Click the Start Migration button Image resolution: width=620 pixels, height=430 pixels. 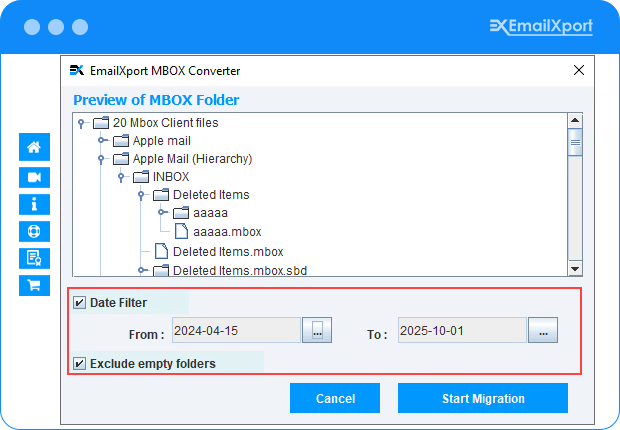pos(482,398)
